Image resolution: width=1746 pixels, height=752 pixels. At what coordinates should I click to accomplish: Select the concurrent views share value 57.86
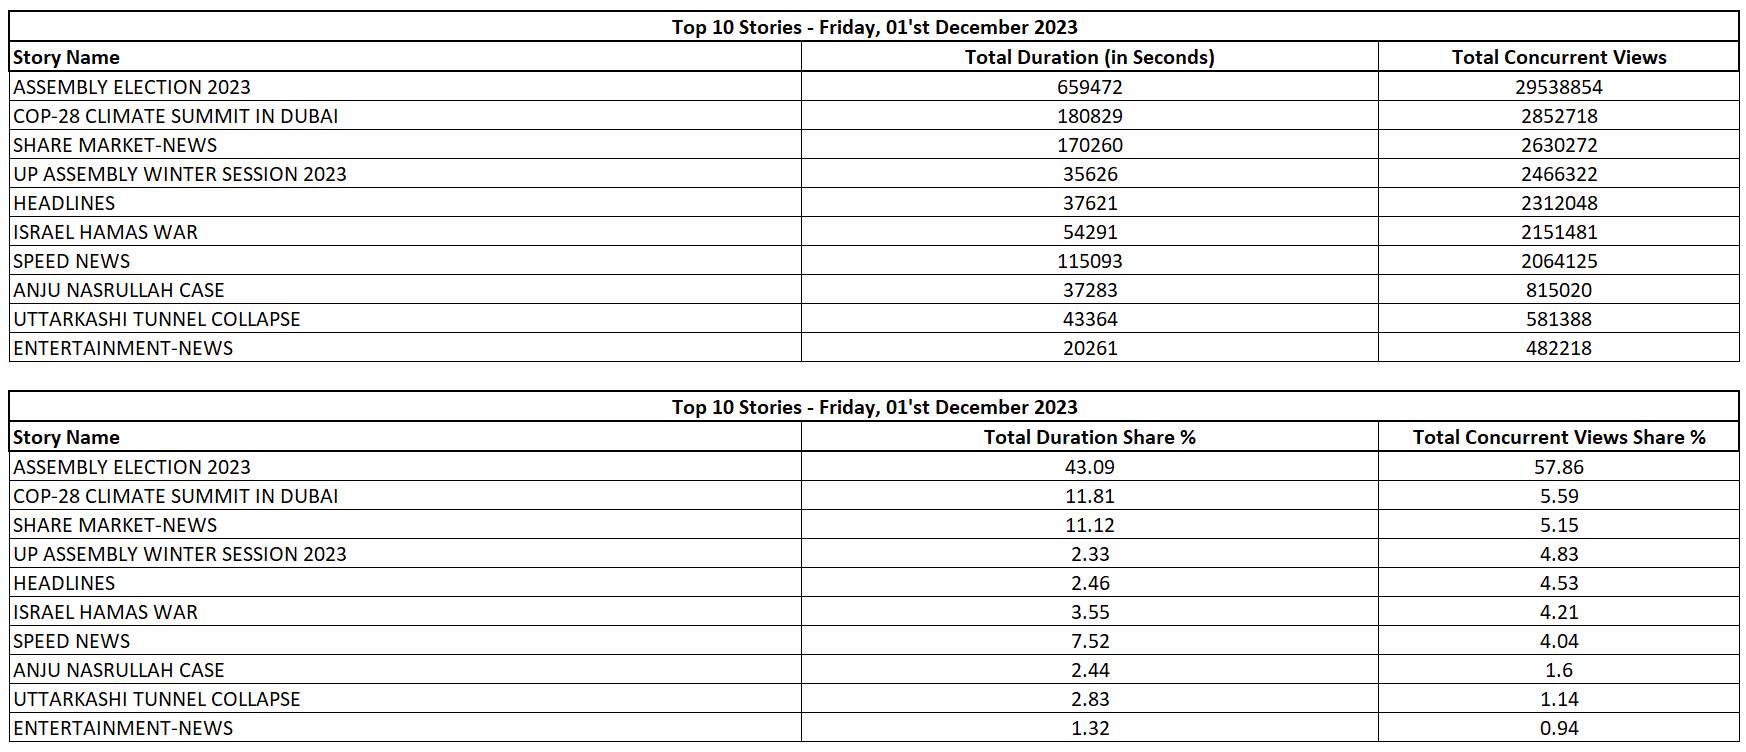(1558, 467)
